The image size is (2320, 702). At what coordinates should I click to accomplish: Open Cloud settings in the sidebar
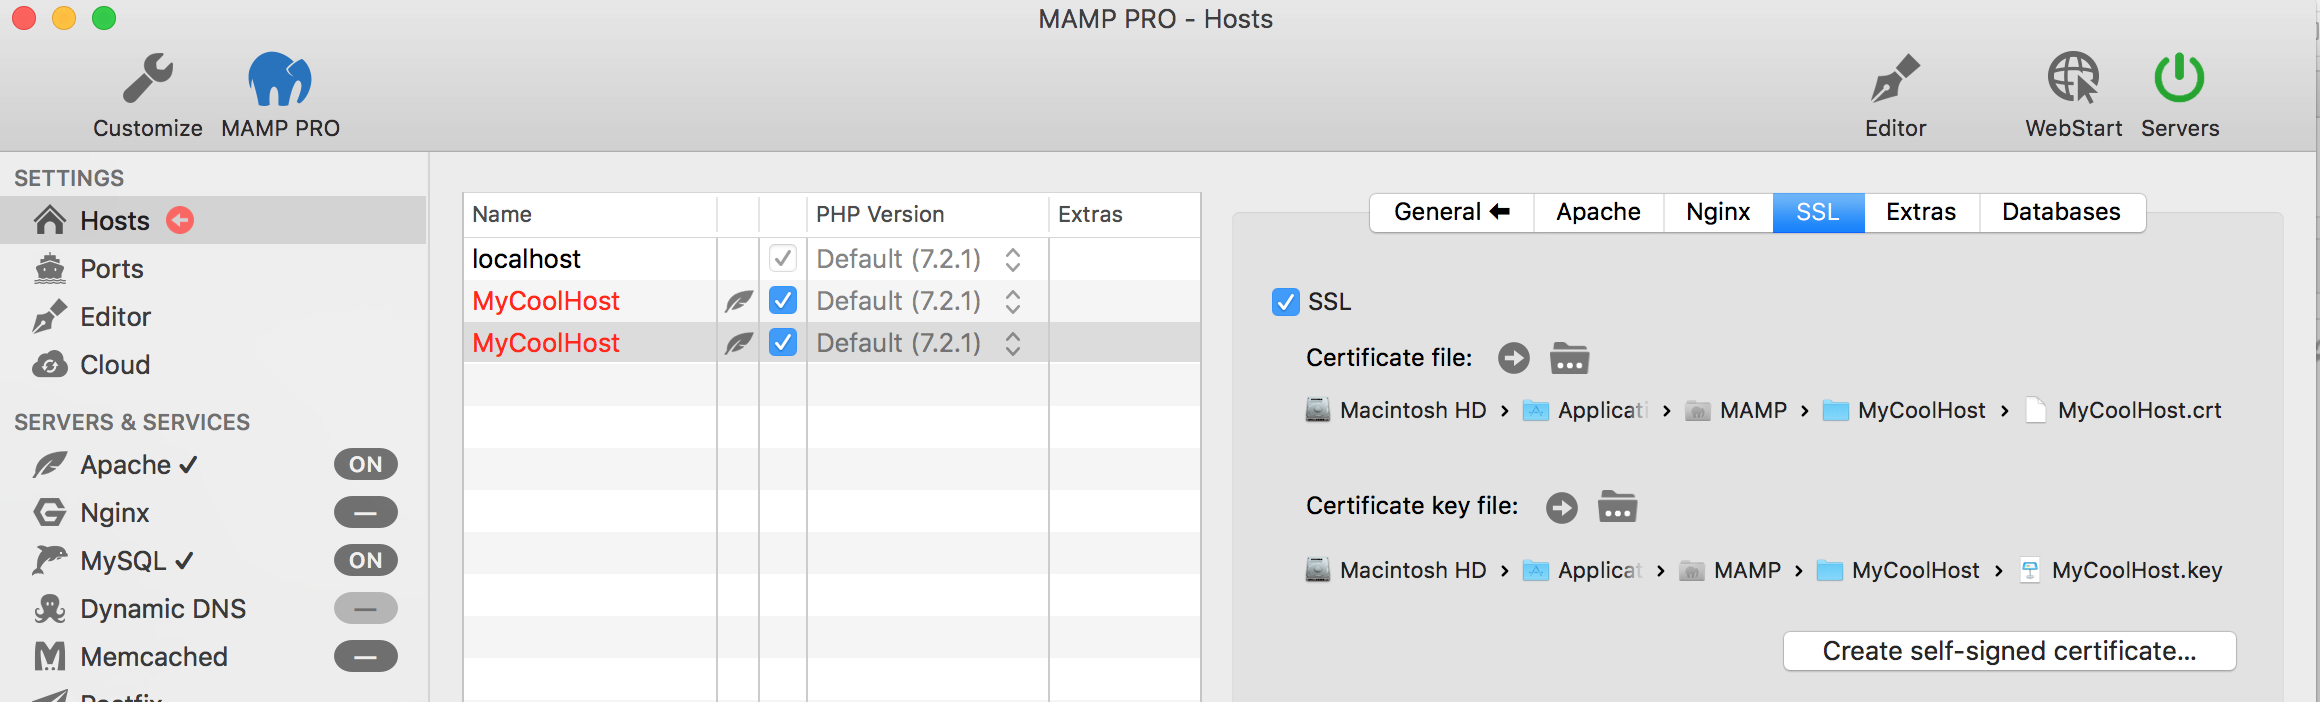pos(213,364)
